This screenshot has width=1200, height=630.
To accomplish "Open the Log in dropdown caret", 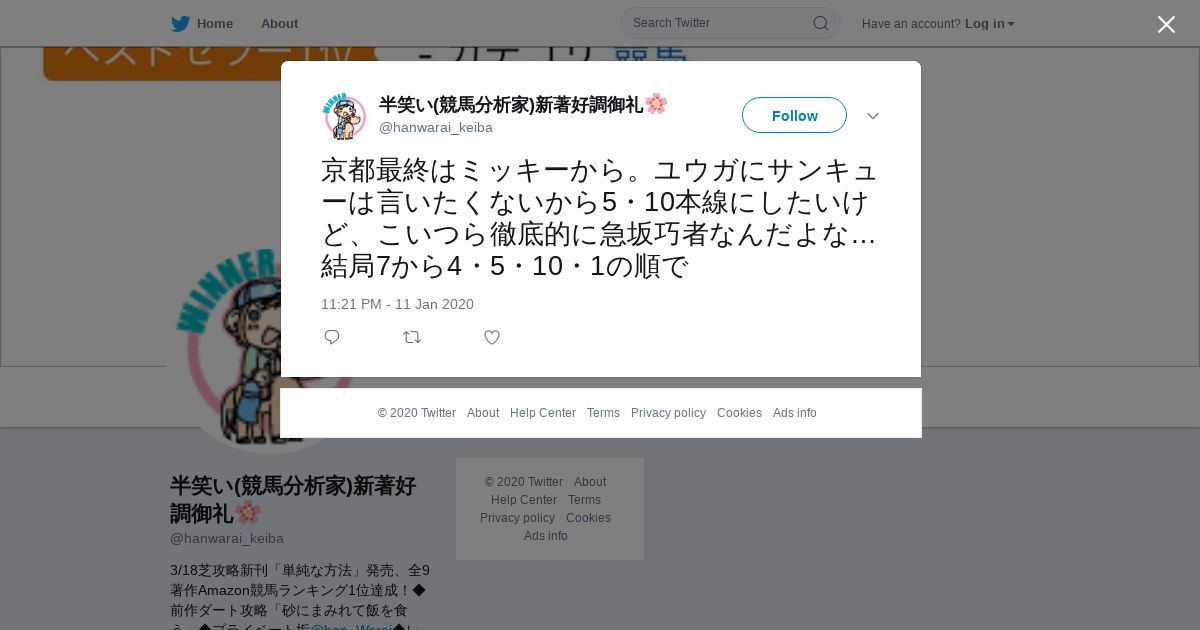I will pyautogui.click(x=1011, y=24).
